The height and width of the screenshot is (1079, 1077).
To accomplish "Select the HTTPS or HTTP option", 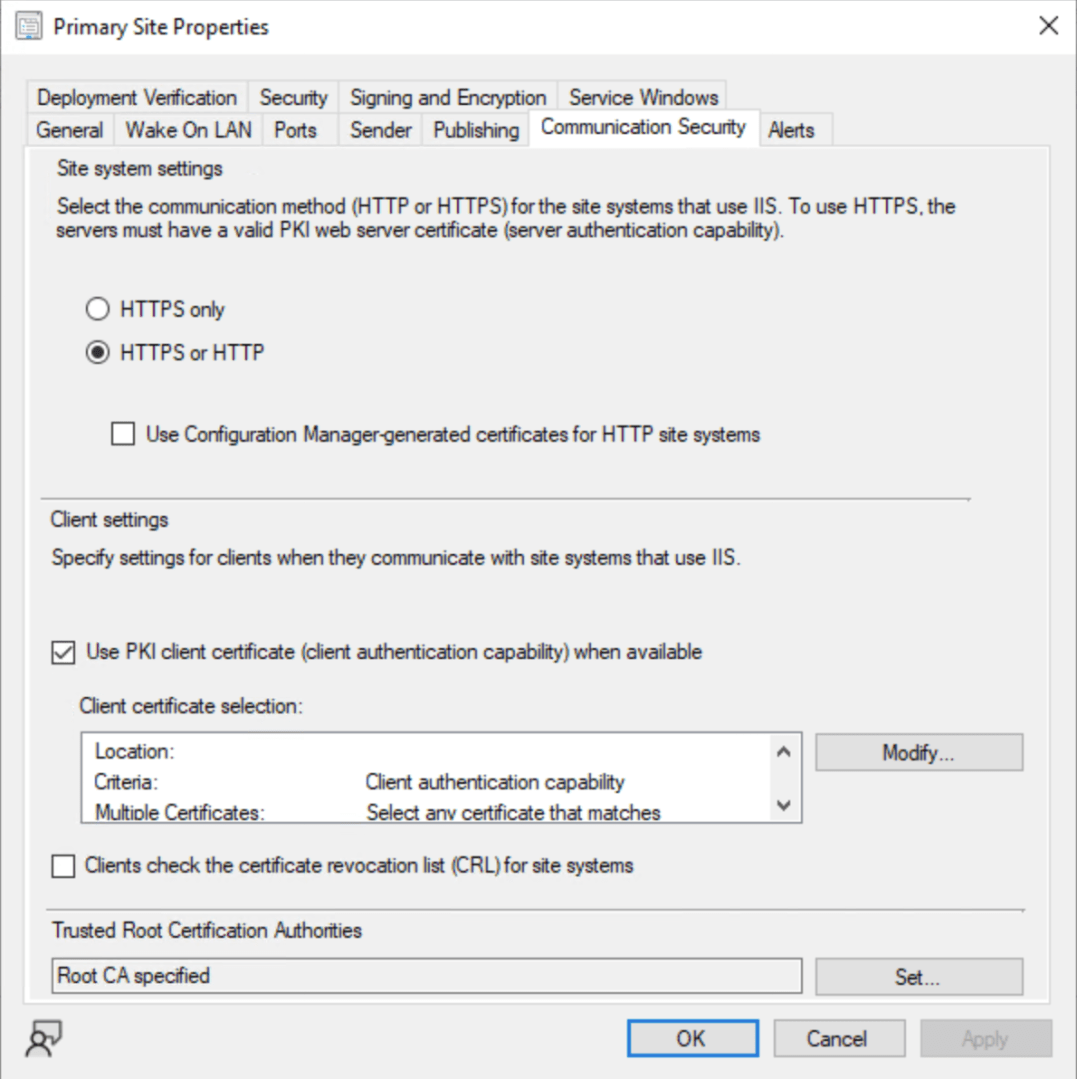I will point(97,353).
